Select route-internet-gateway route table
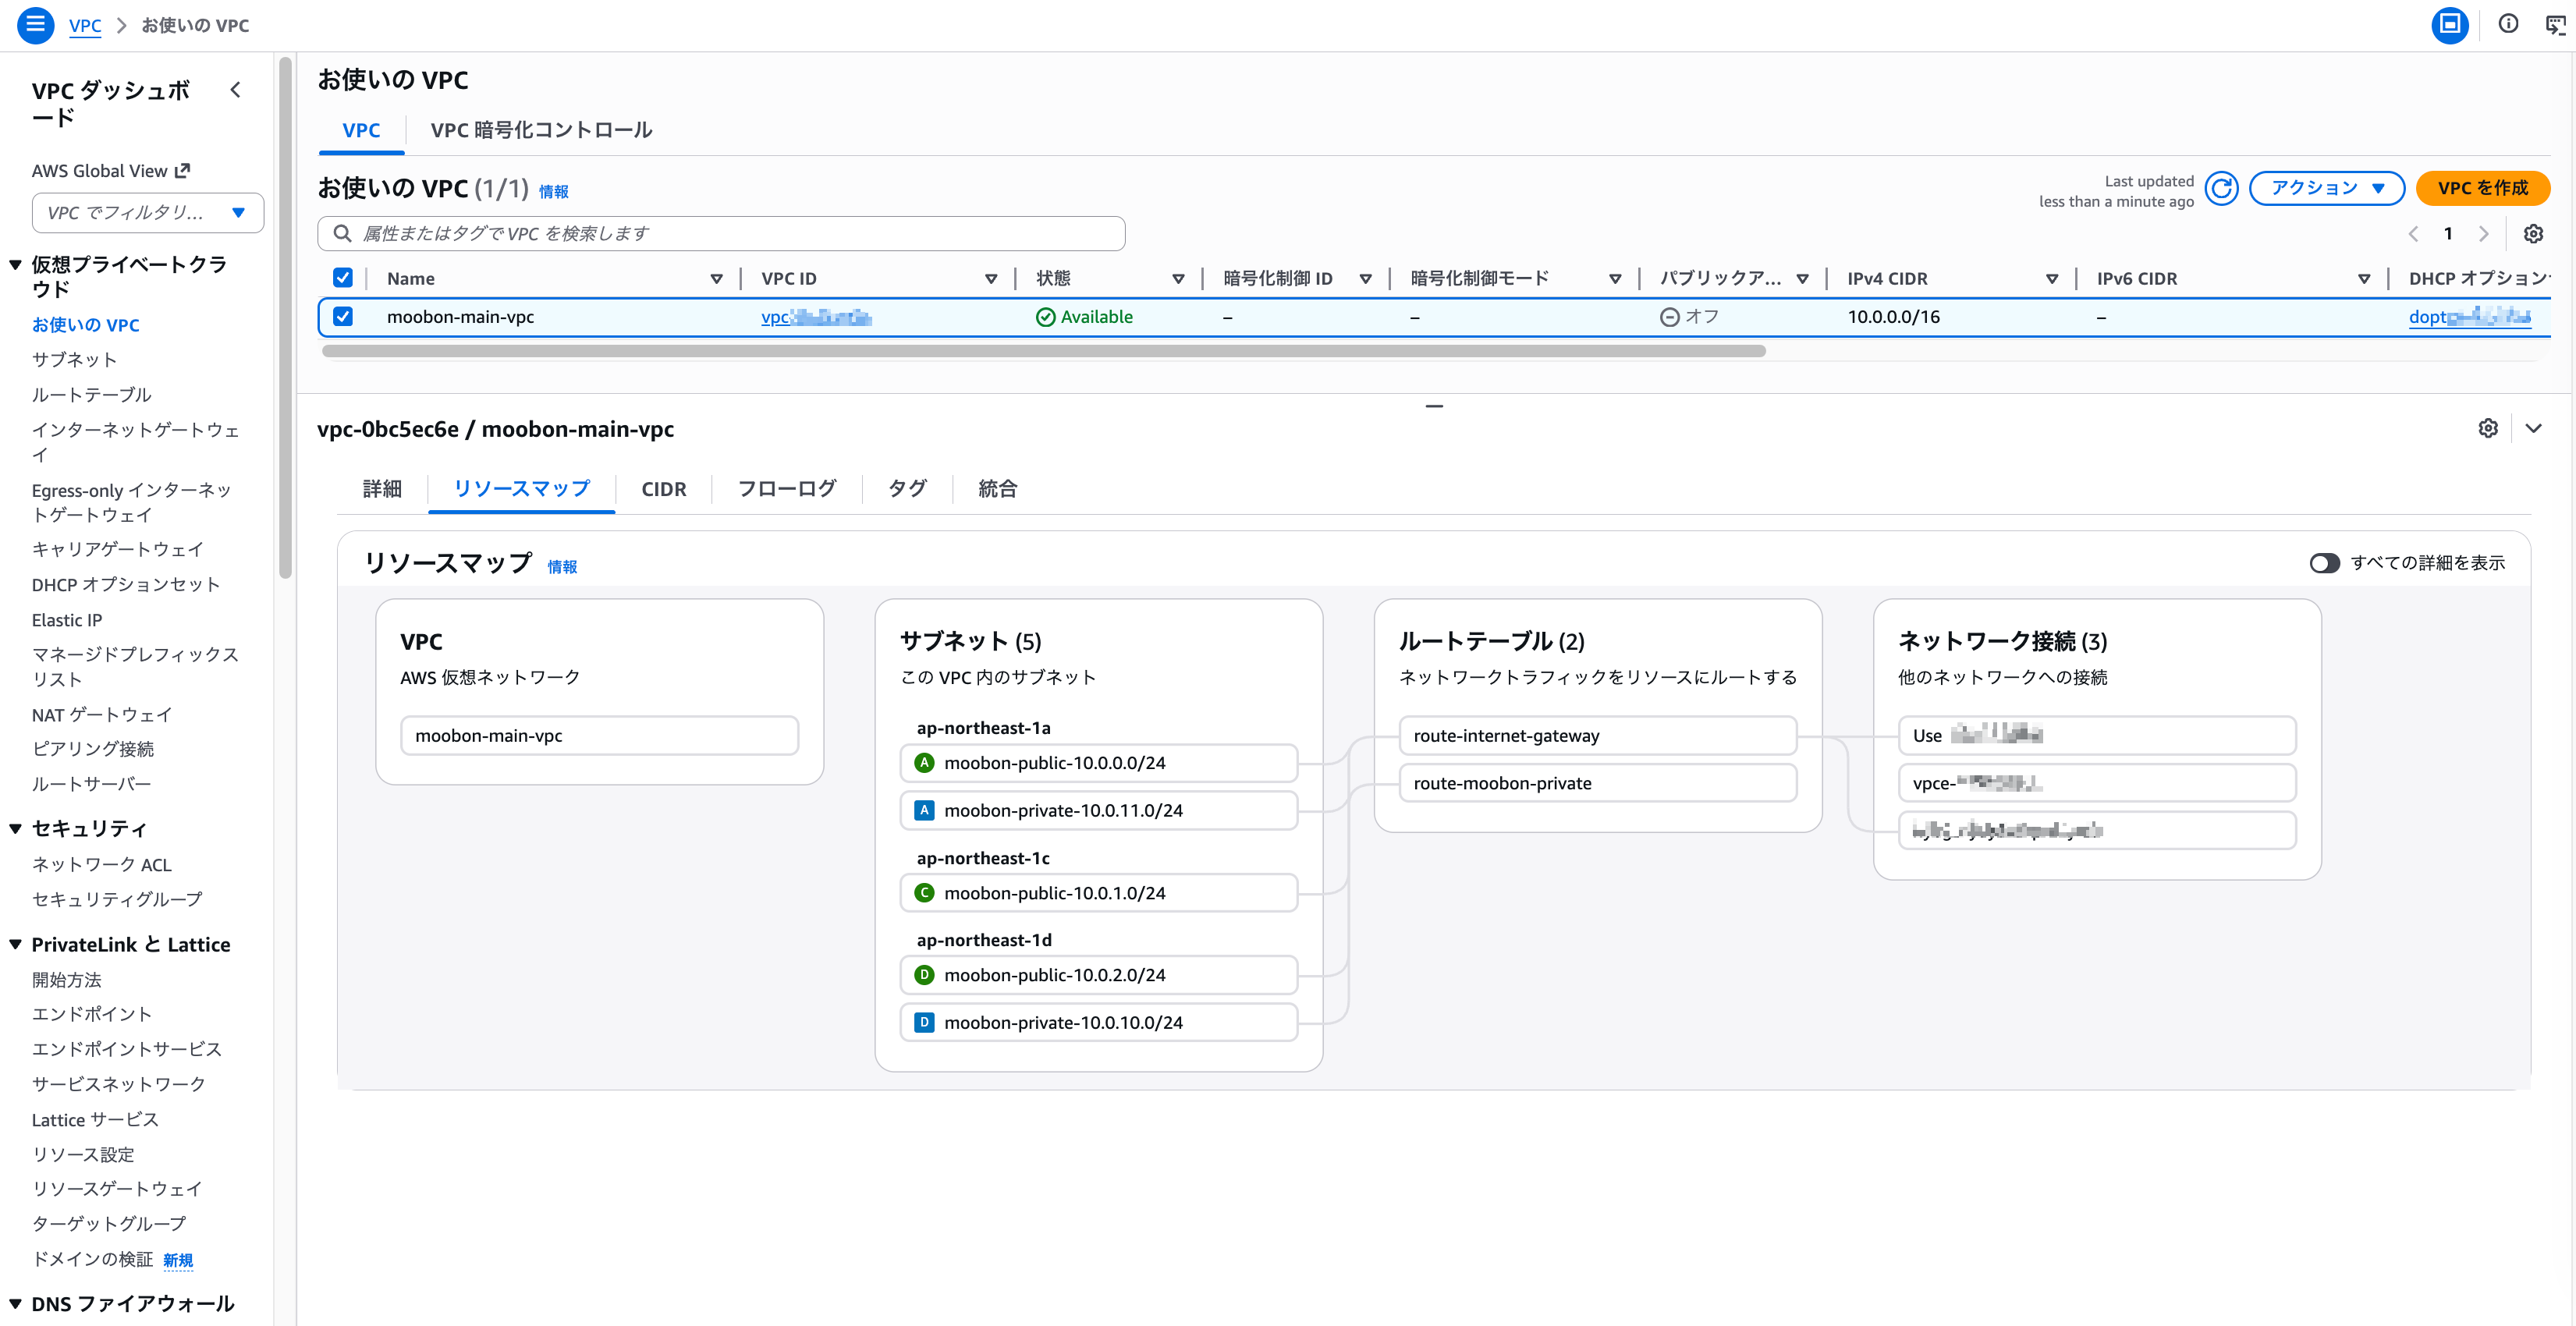 (1597, 736)
